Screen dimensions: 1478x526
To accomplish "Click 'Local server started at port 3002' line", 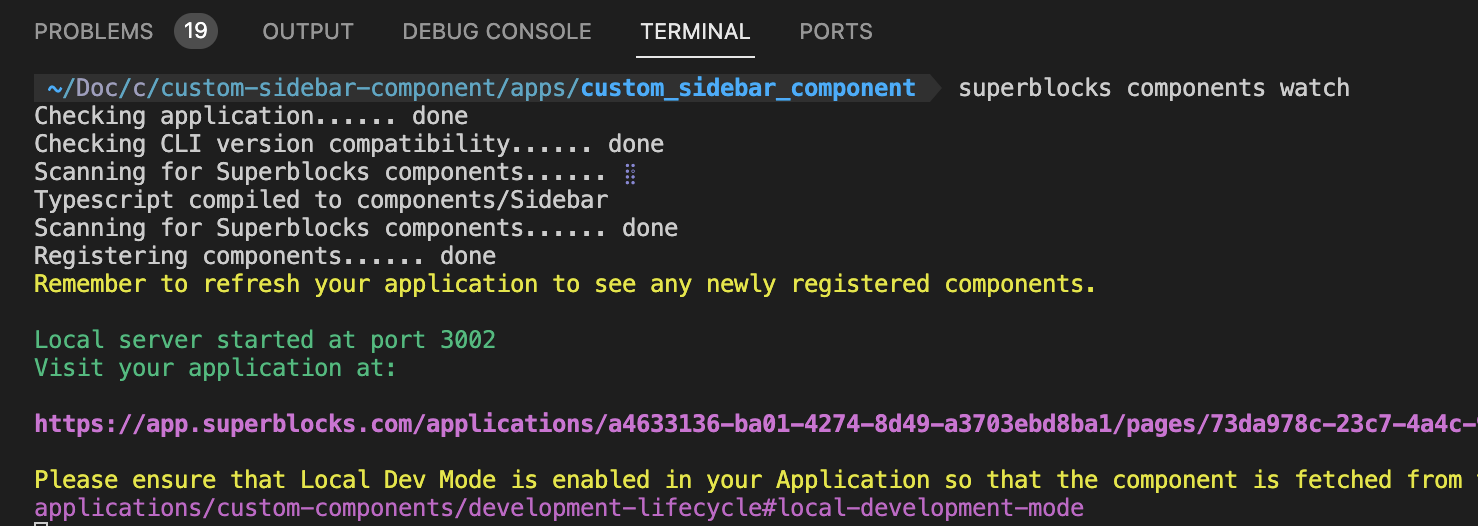I will (x=265, y=340).
